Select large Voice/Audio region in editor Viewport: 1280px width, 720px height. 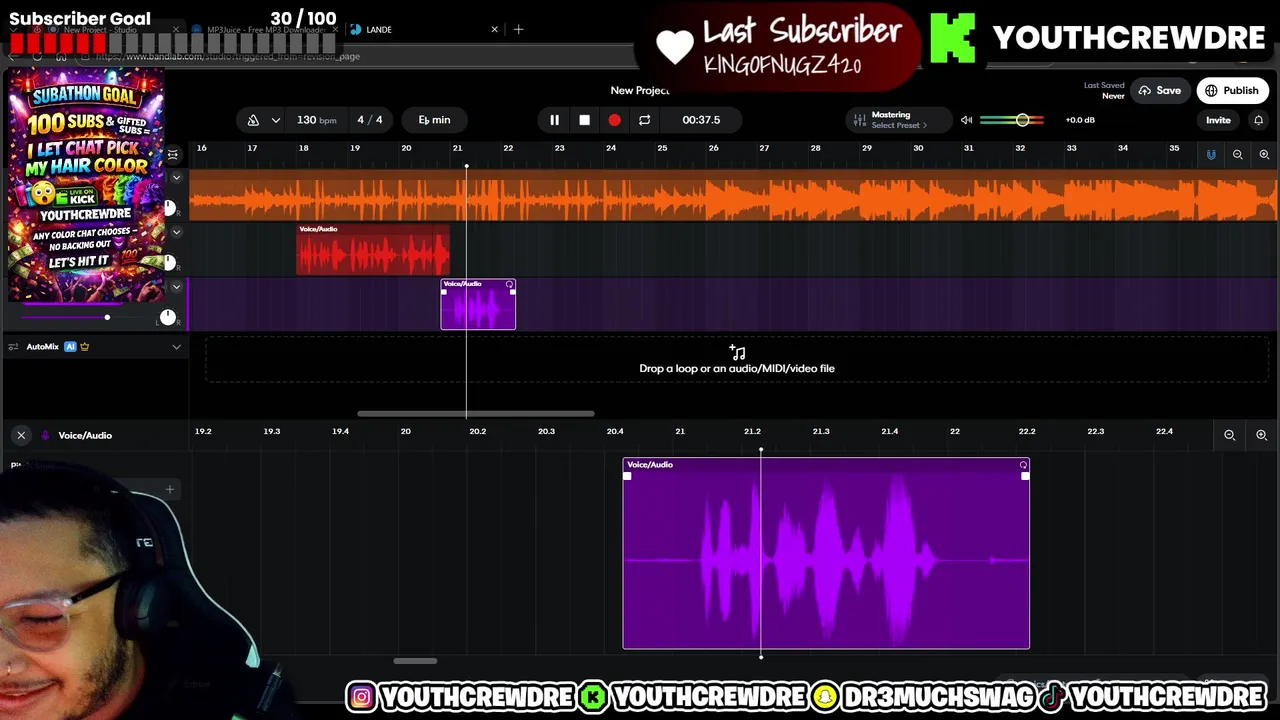tap(826, 553)
